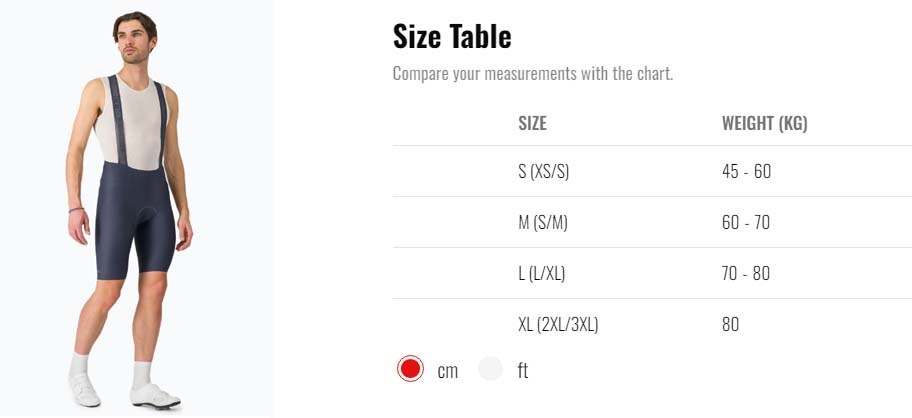The image size is (912, 418).
Task: Select the XL (2XL/3XL) size cell
Action: click(558, 324)
